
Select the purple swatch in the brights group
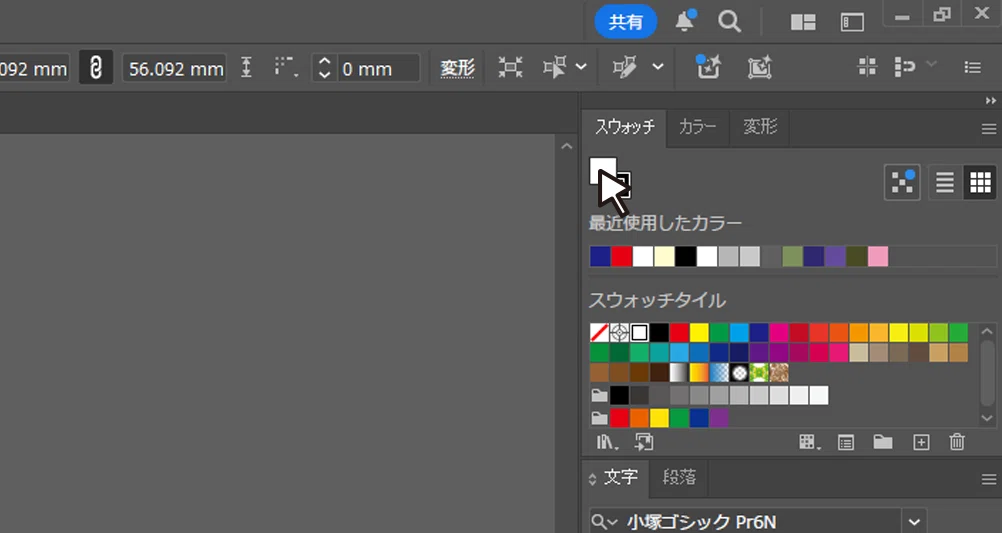tap(719, 418)
